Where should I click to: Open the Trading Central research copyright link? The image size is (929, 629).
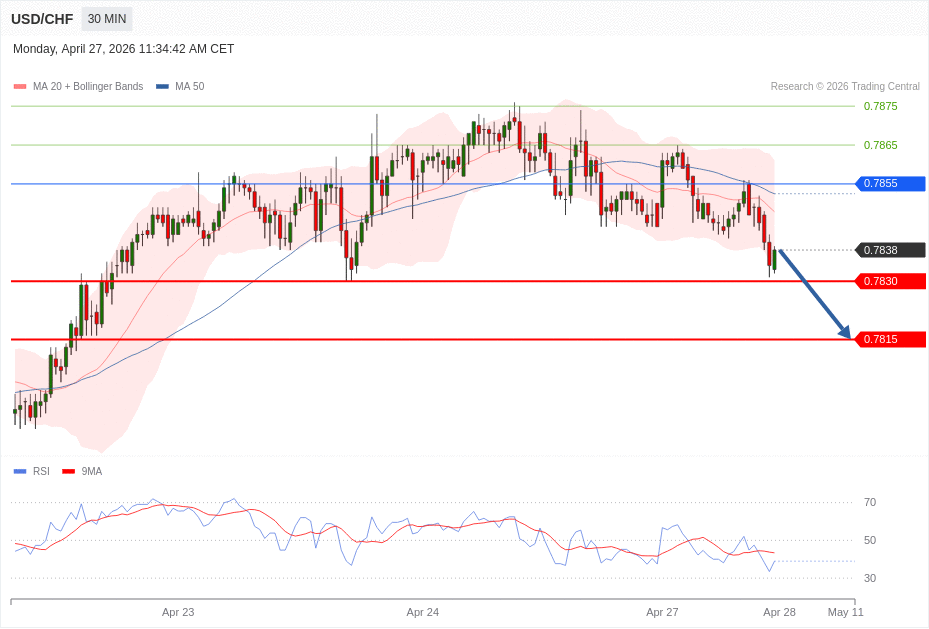[x=844, y=87]
